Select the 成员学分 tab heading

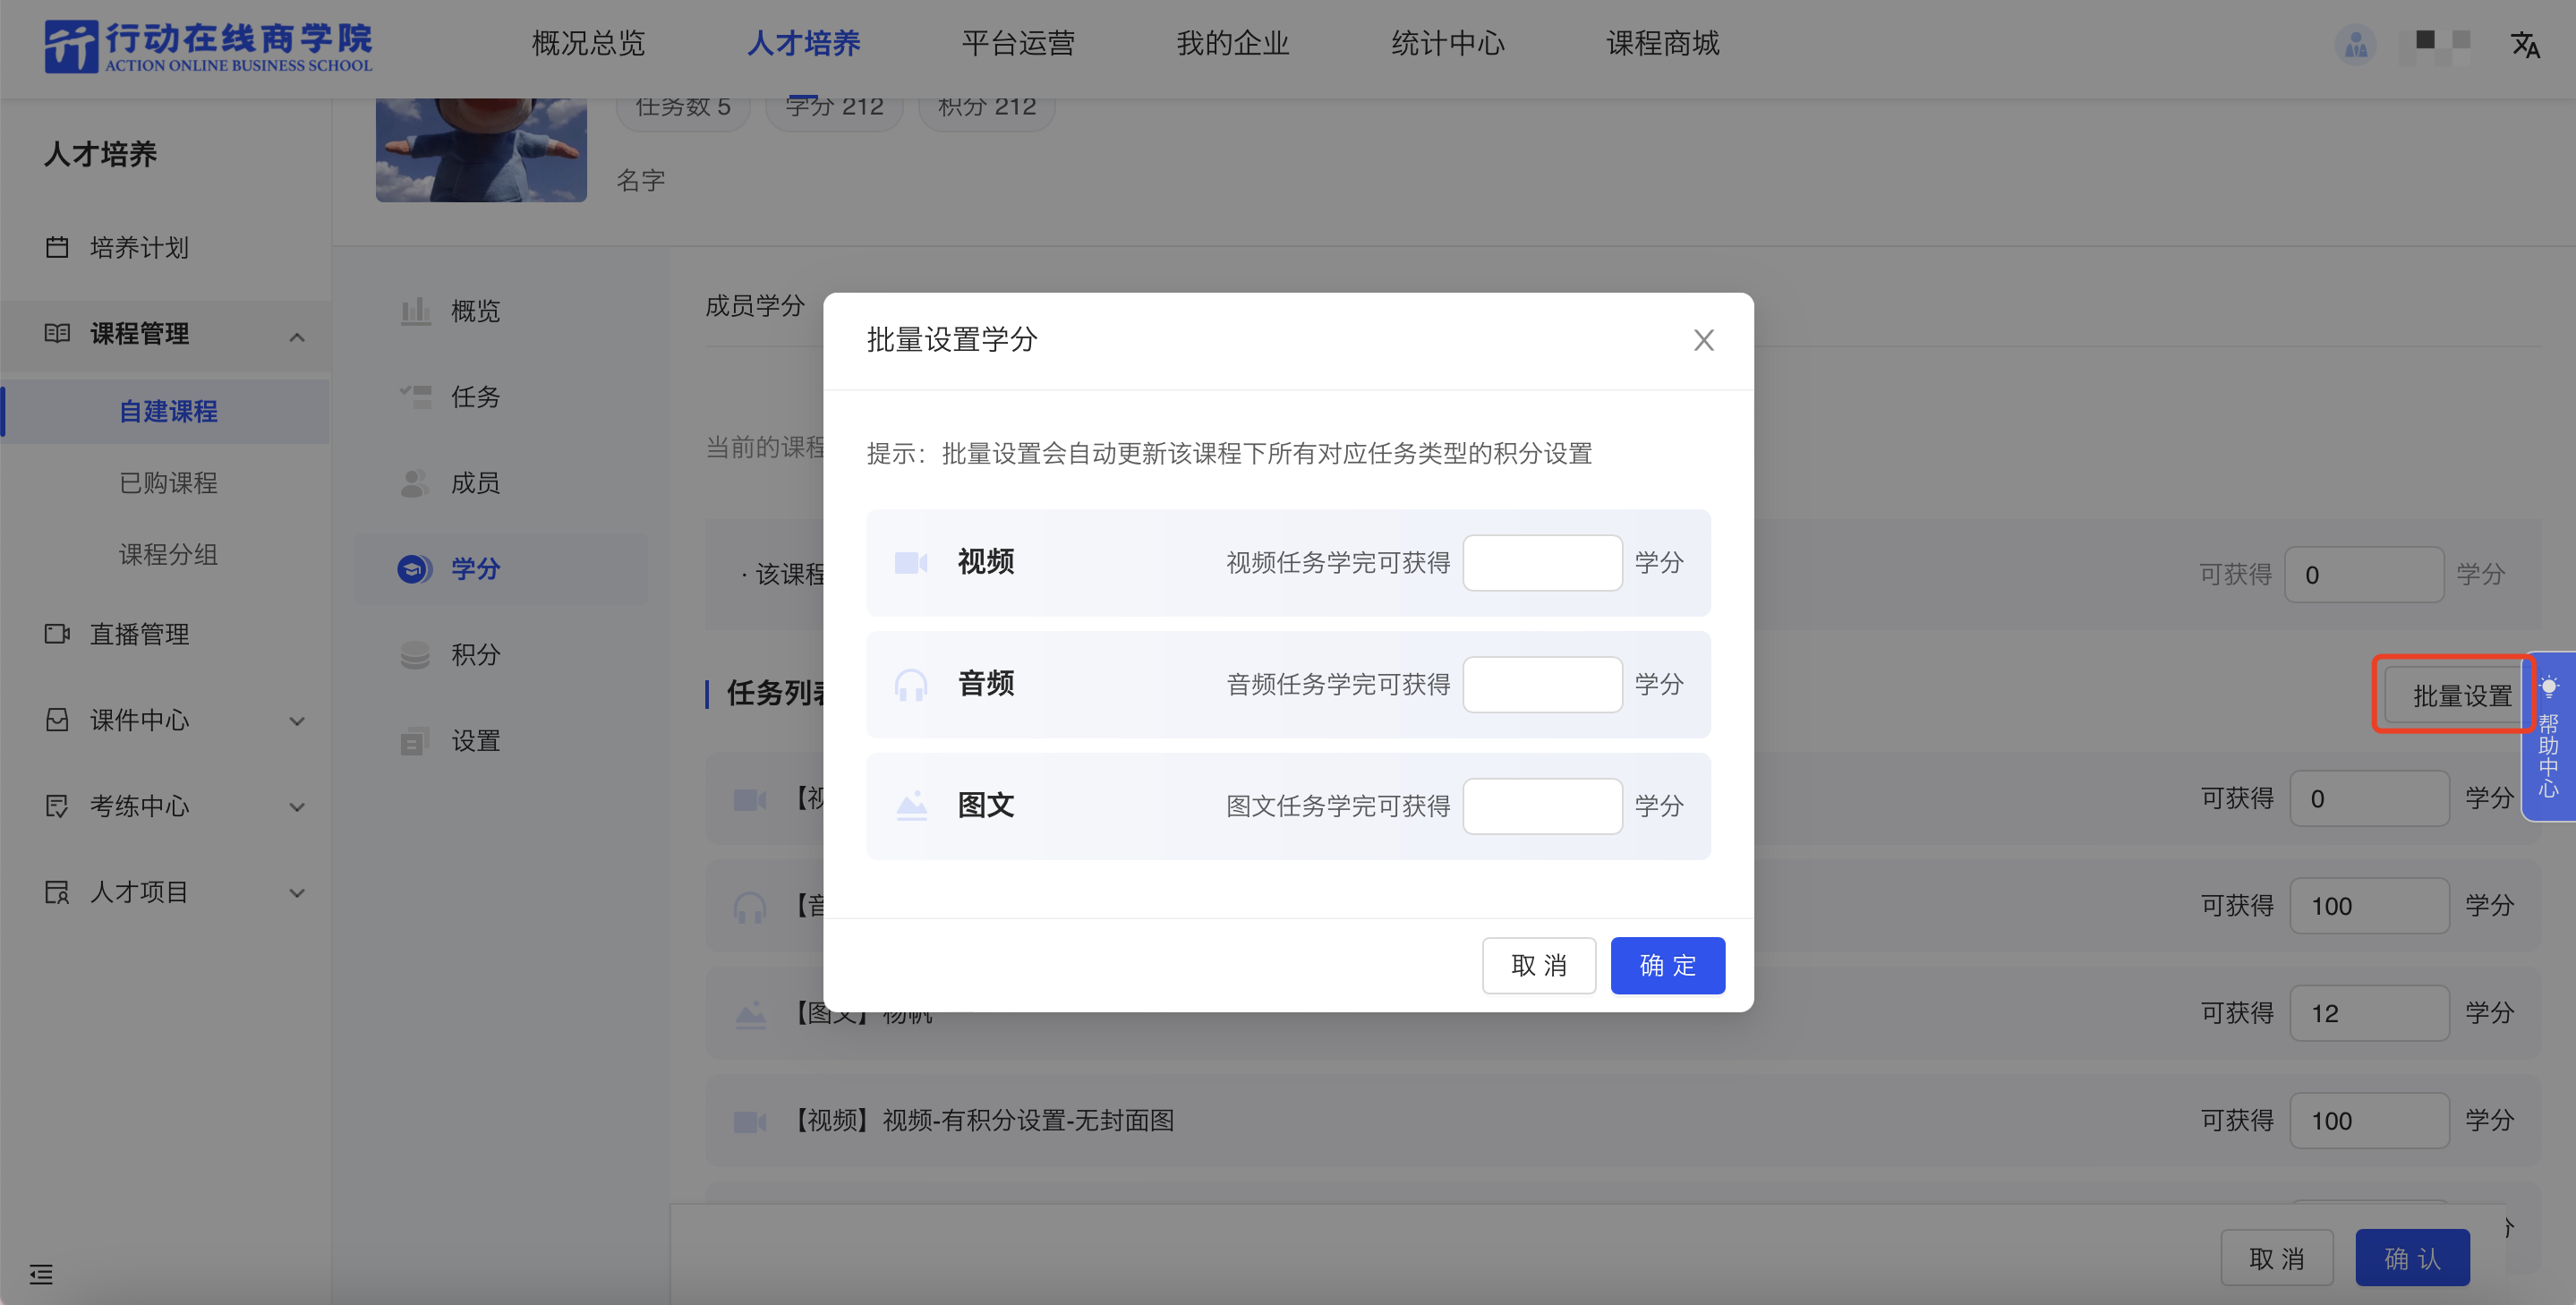pos(754,306)
